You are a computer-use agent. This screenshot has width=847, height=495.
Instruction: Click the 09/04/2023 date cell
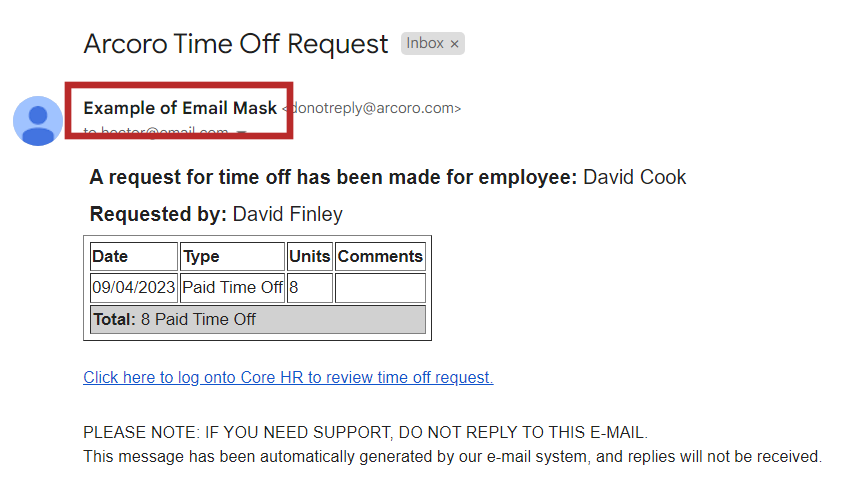point(133,288)
